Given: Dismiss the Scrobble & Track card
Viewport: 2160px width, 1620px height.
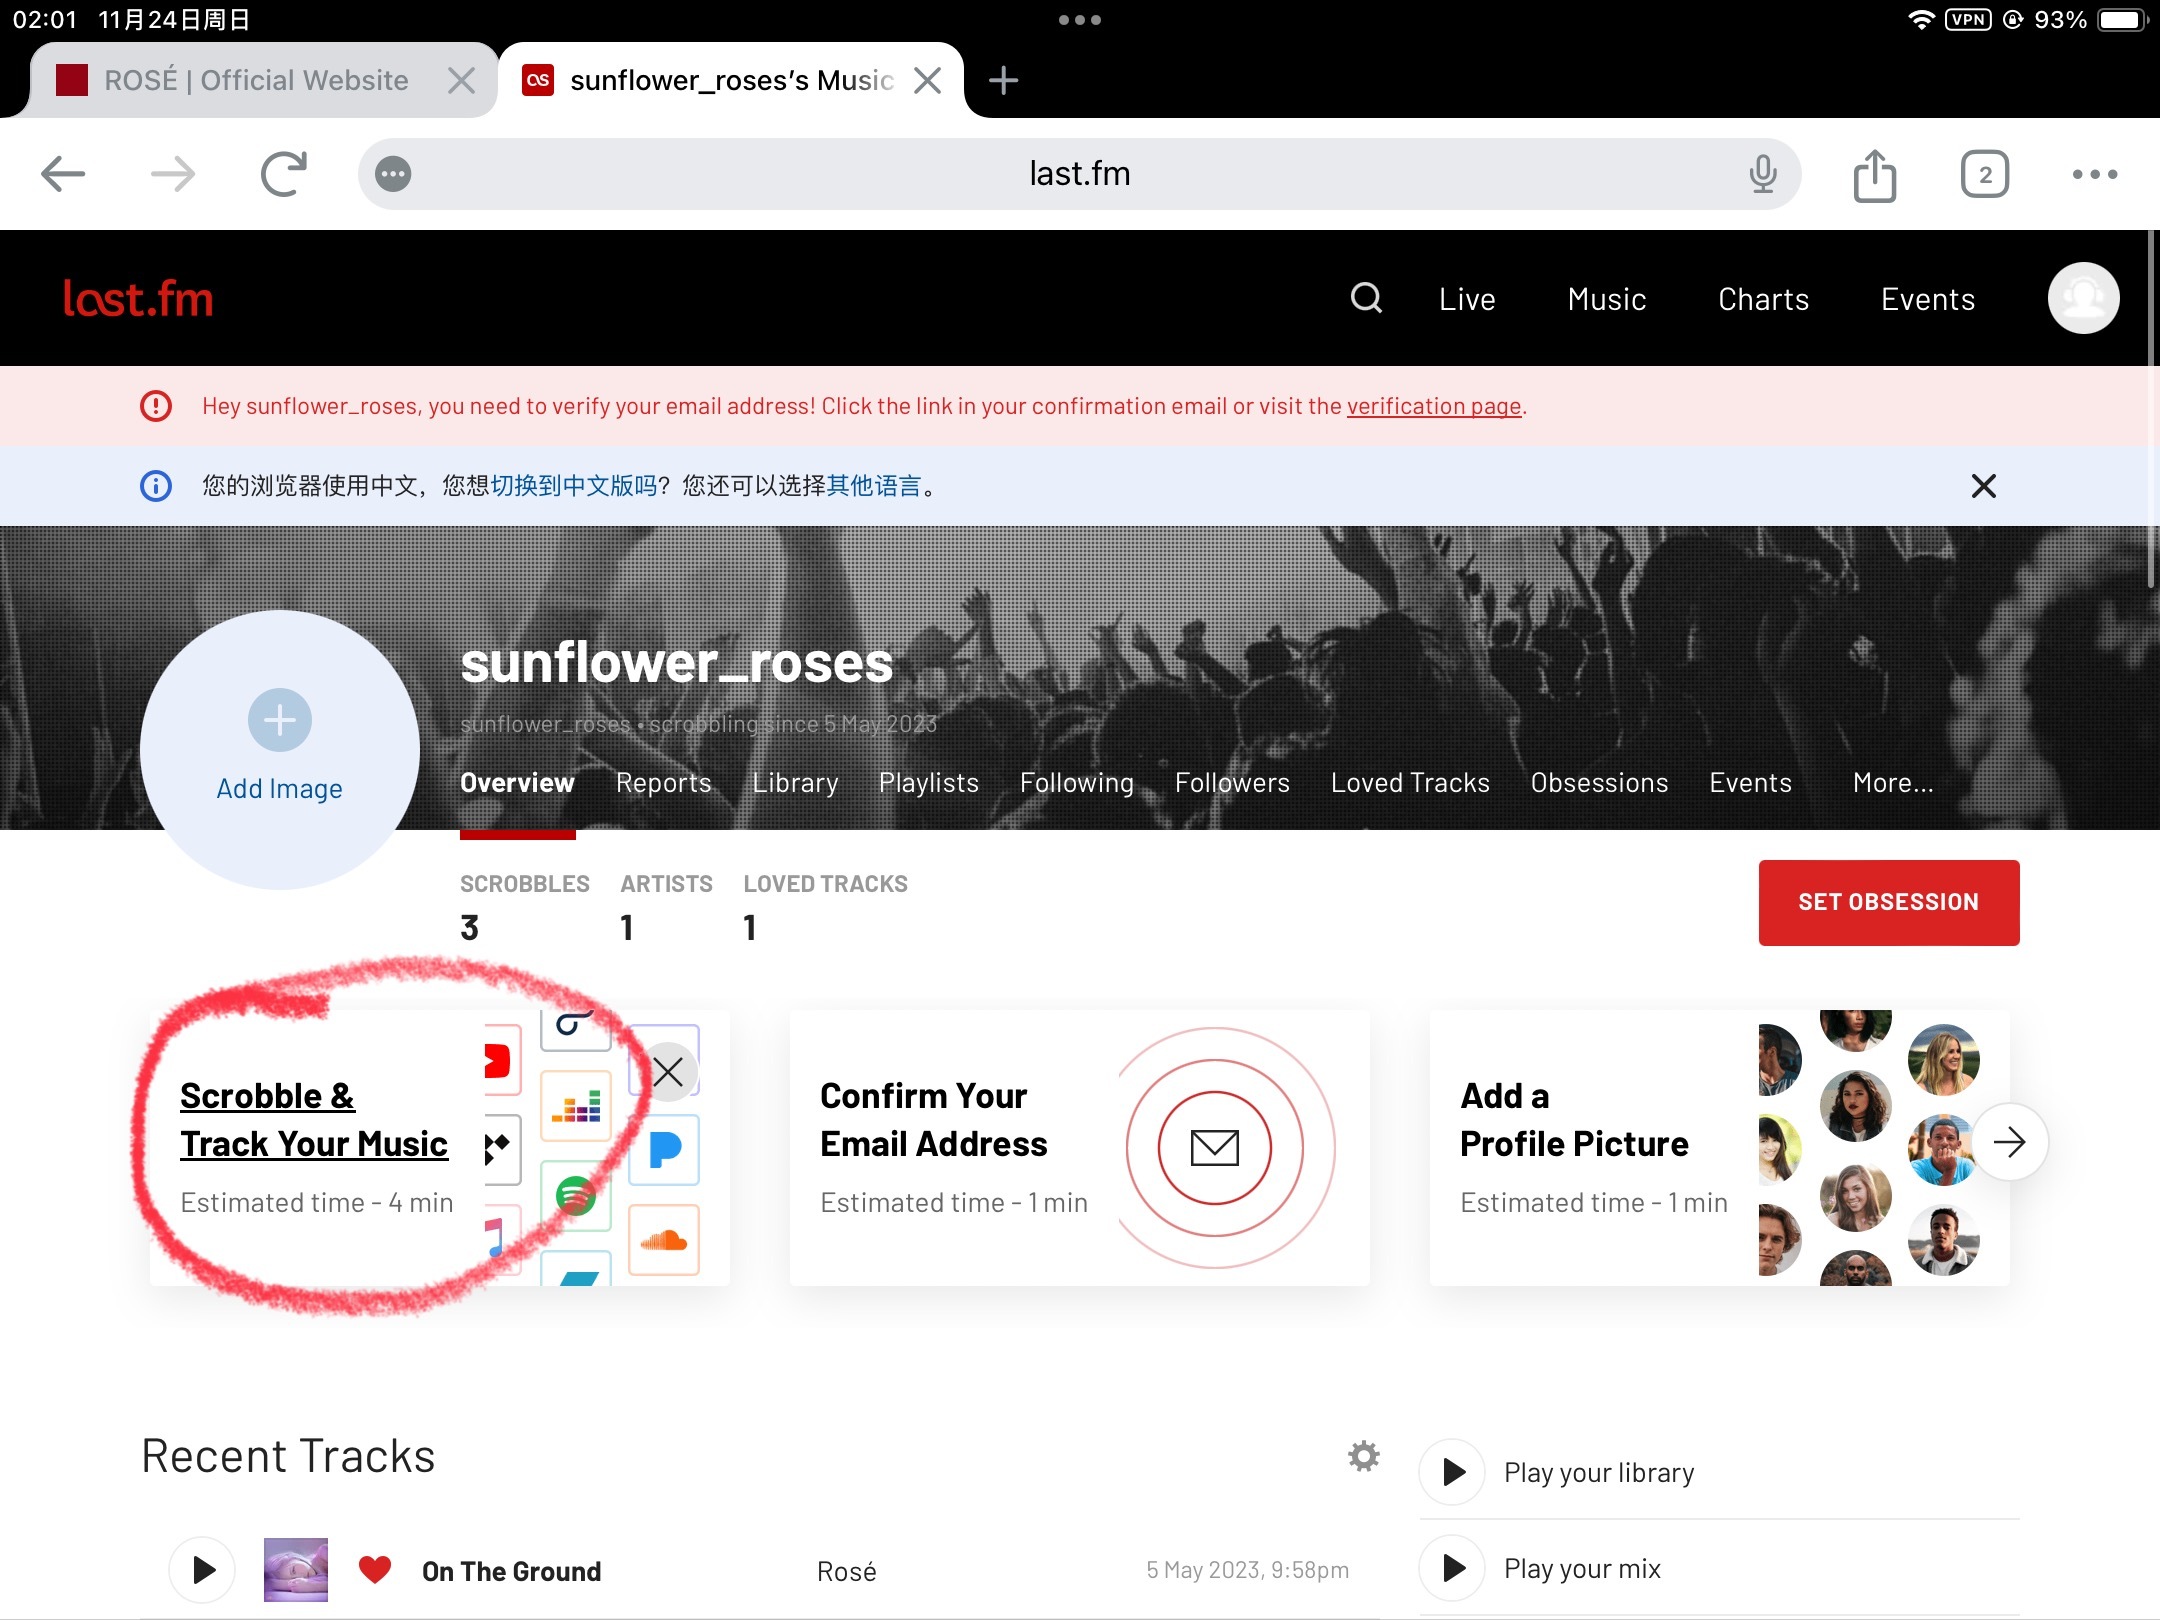Looking at the screenshot, I should pos(668,1072).
